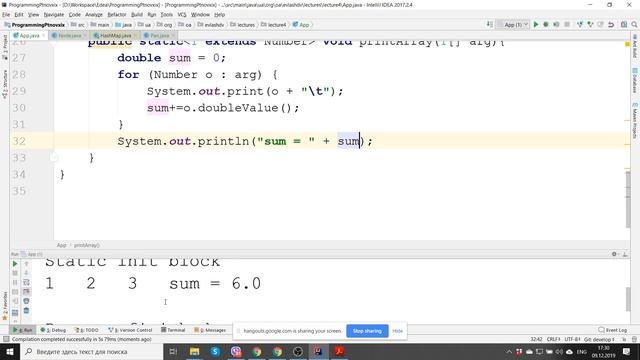The width and height of the screenshot is (640, 360).
Task: Click Stop sharing button
Action: (x=367, y=331)
